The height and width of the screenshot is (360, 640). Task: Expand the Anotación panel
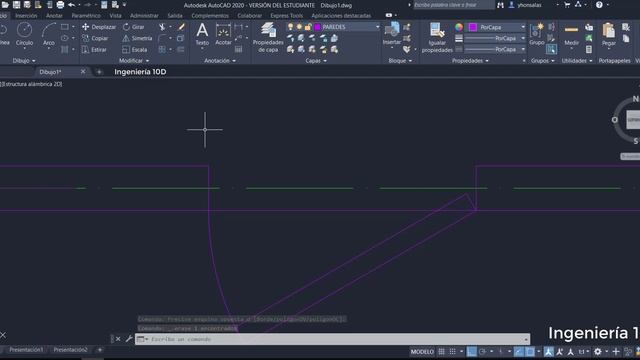pyautogui.click(x=220, y=60)
